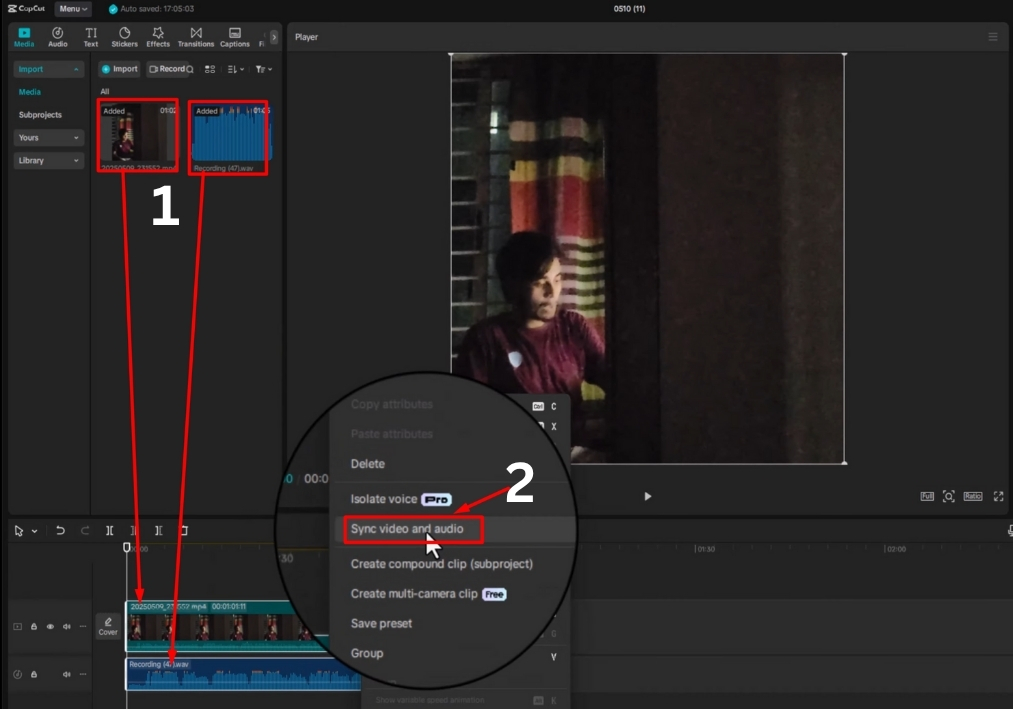Open the CapCut Menu dropdown
Screen dimensions: 1013x709
73,8
